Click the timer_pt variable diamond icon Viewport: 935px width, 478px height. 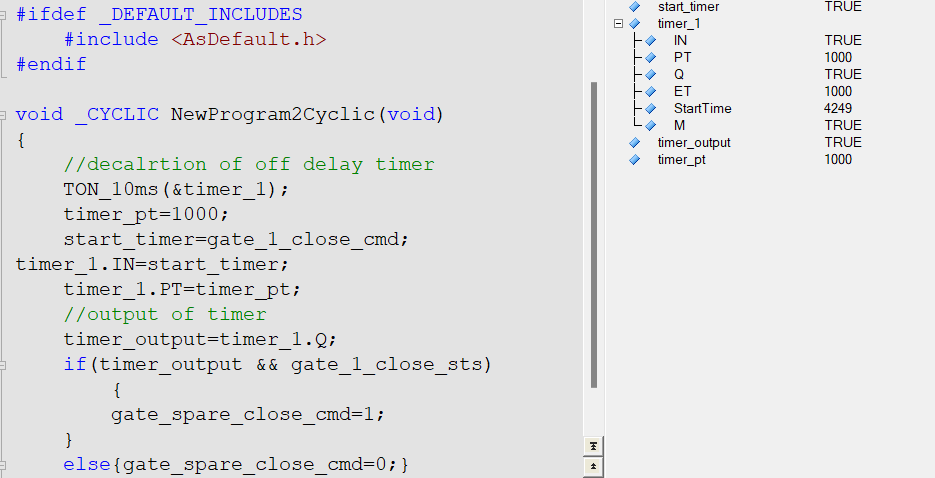point(634,160)
